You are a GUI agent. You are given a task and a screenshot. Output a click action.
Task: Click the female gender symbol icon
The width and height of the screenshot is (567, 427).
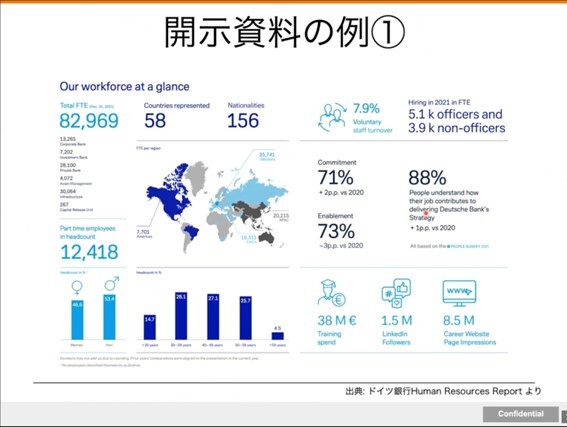pyautogui.click(x=77, y=288)
